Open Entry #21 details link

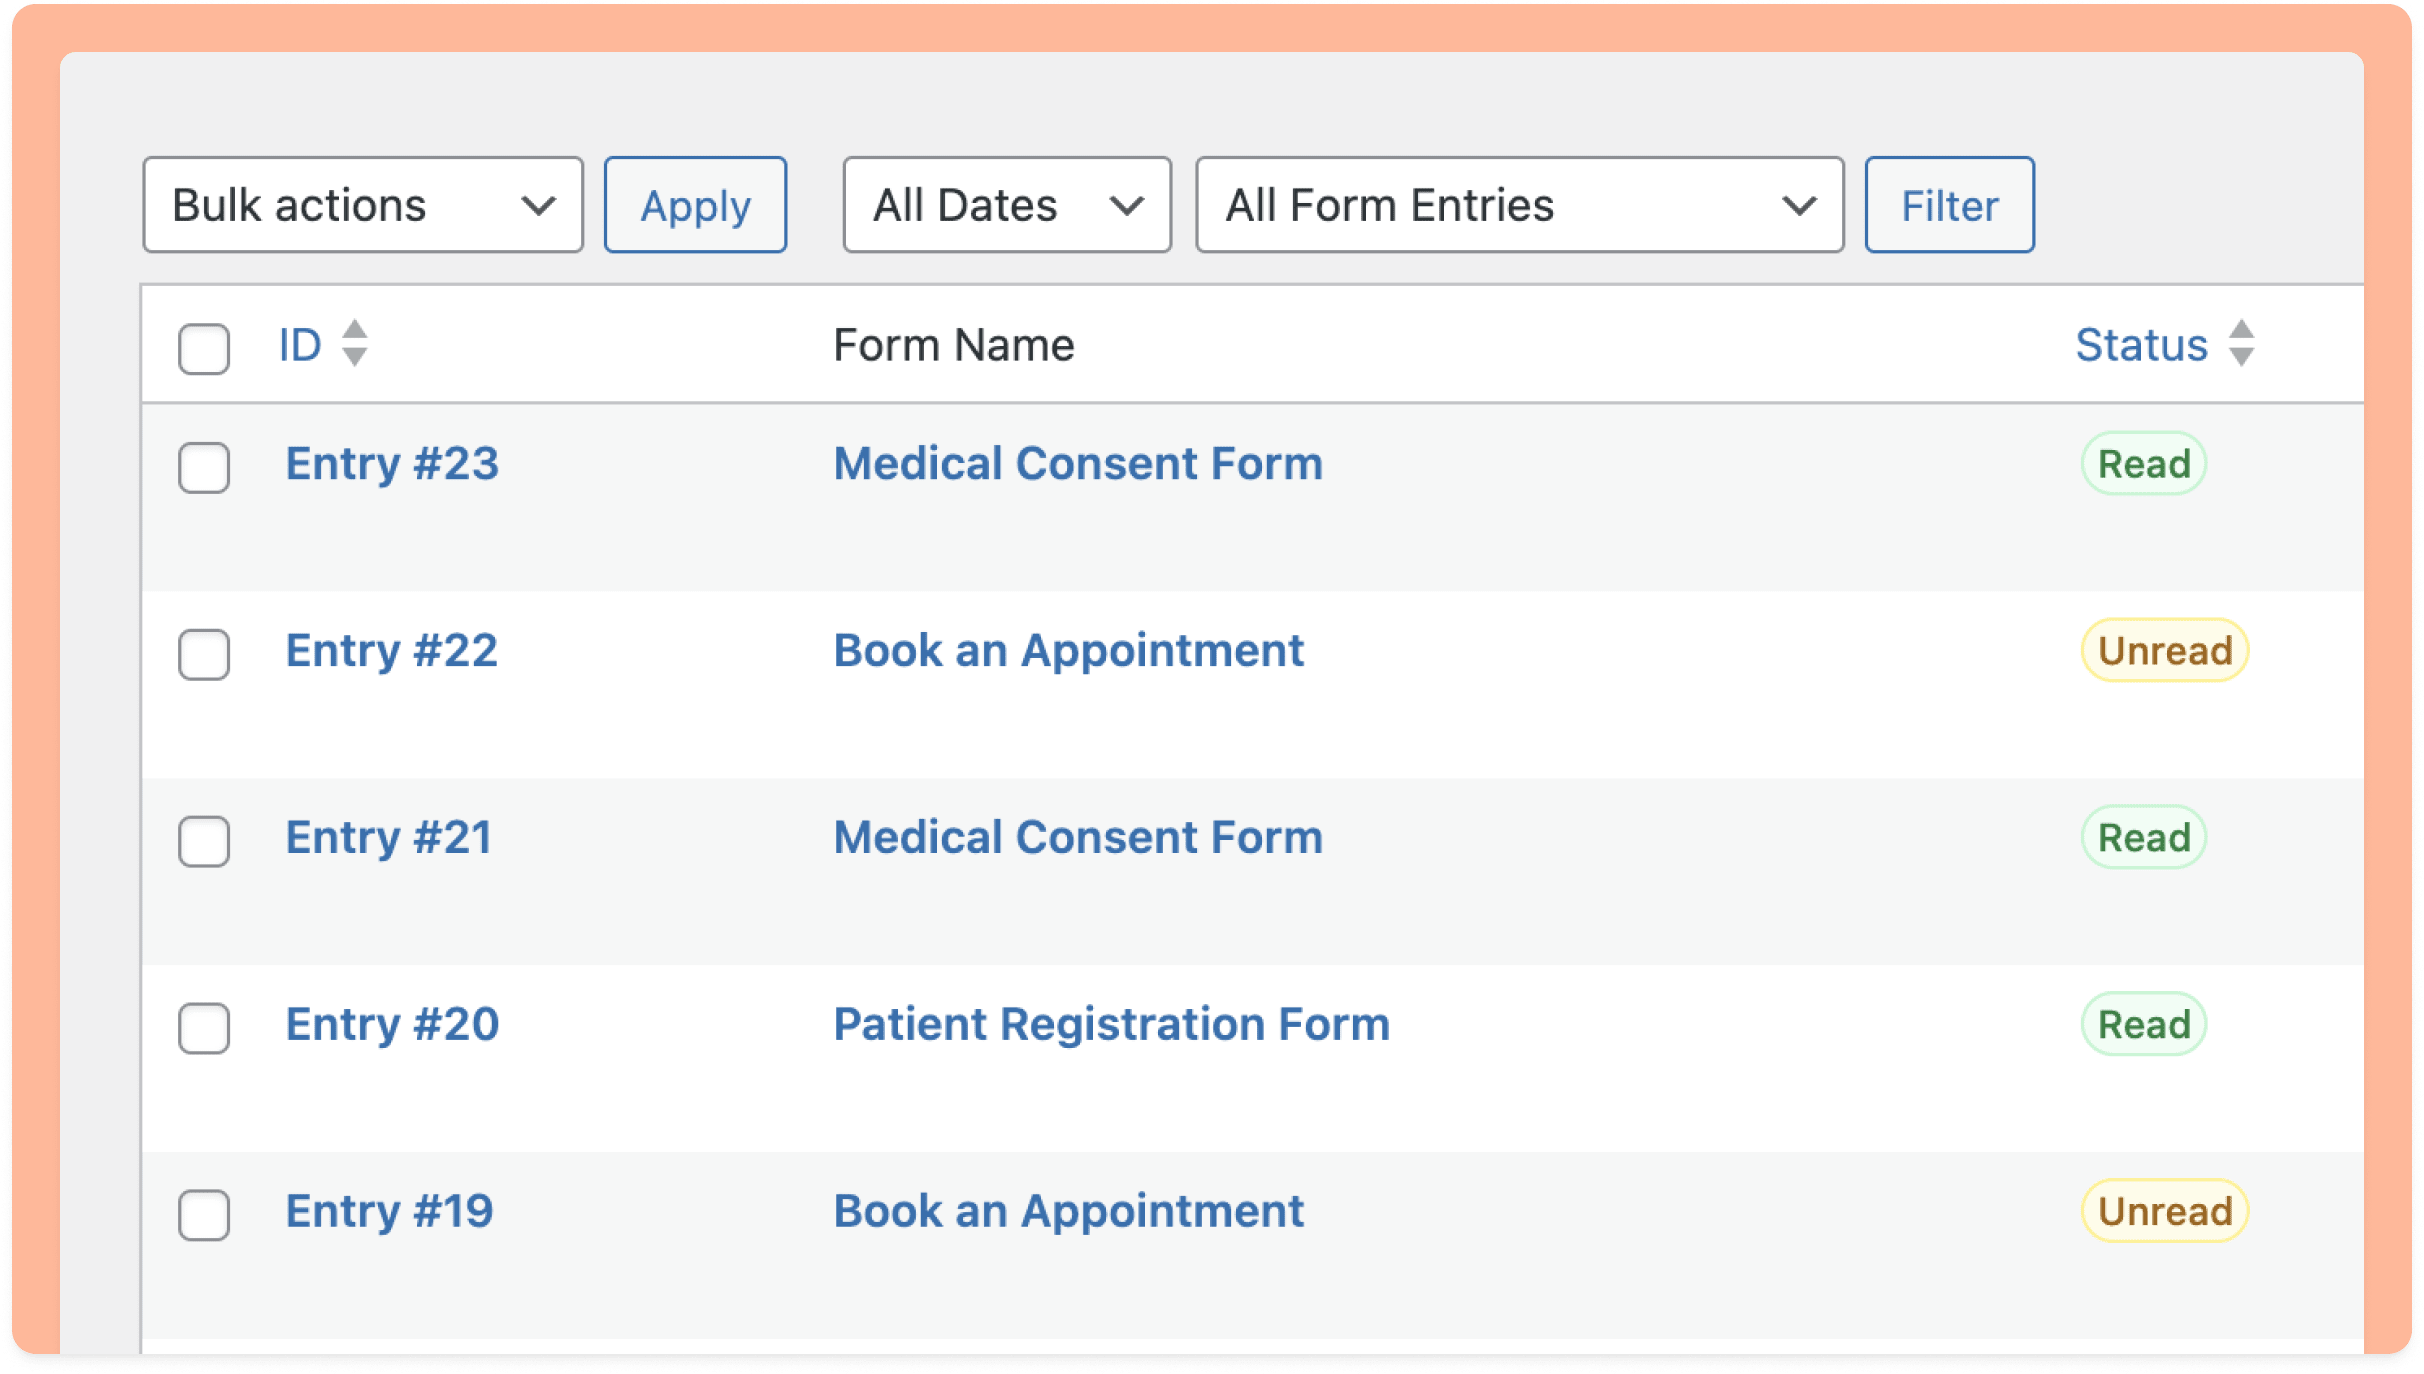[388, 838]
